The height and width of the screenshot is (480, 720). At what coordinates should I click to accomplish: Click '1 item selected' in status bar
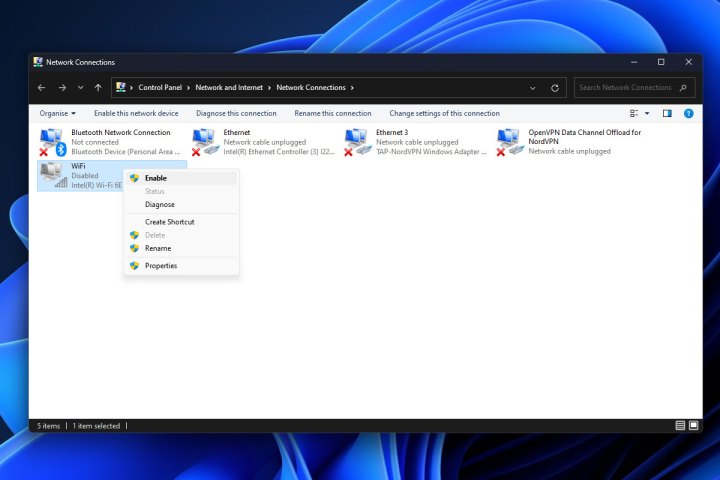[x=96, y=426]
